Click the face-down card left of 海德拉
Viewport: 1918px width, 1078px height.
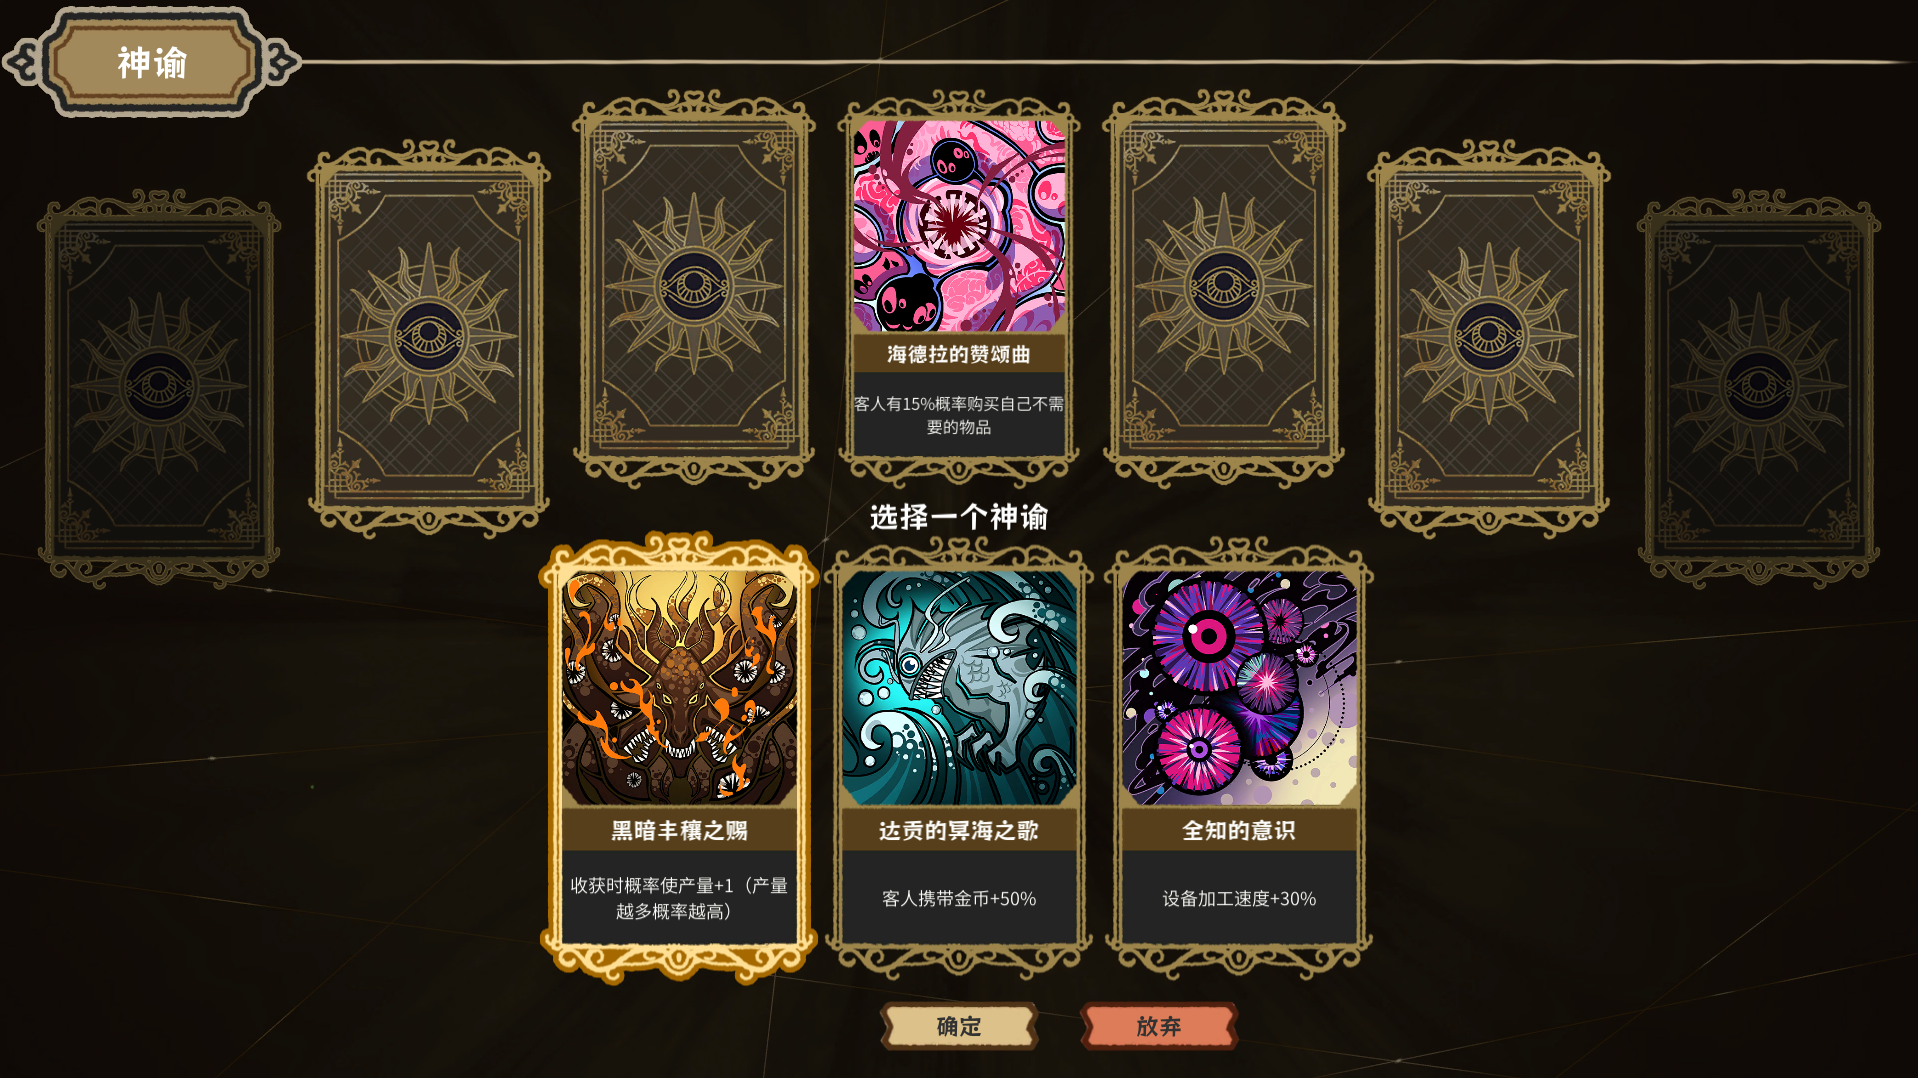[x=694, y=288]
